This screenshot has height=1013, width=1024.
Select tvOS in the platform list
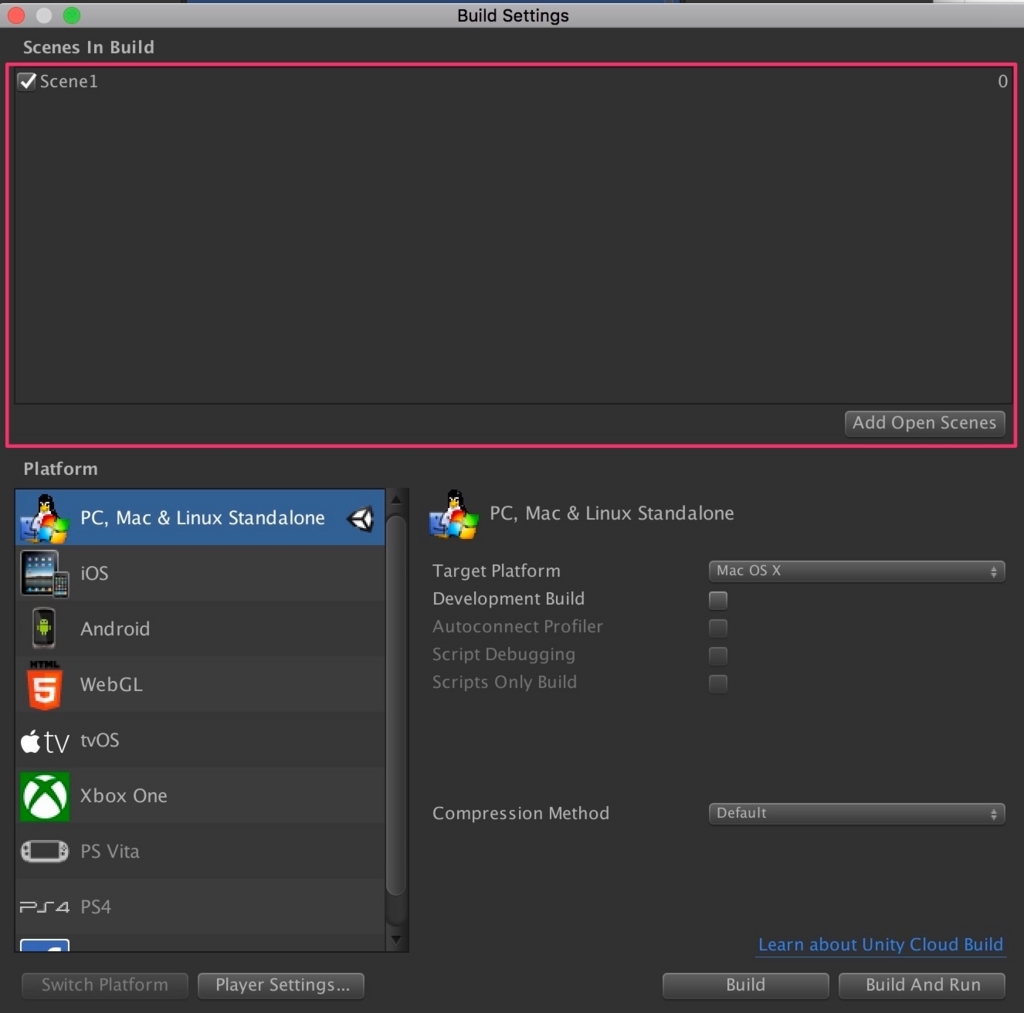click(200, 740)
